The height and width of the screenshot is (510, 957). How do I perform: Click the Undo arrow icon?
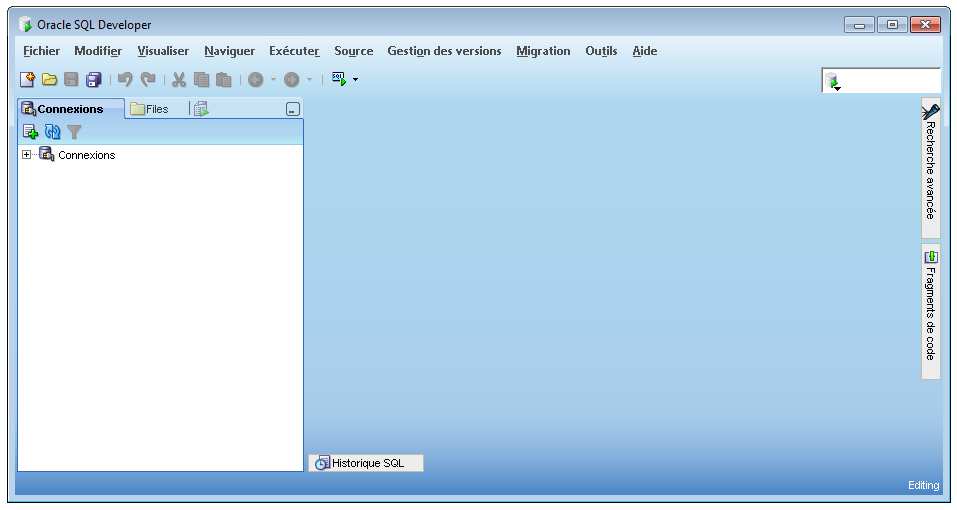coord(125,79)
